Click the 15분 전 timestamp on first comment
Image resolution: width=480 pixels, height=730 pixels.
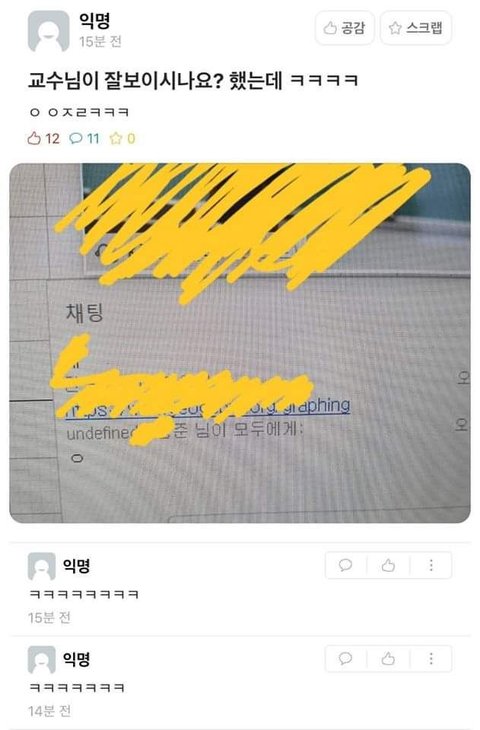(49, 618)
